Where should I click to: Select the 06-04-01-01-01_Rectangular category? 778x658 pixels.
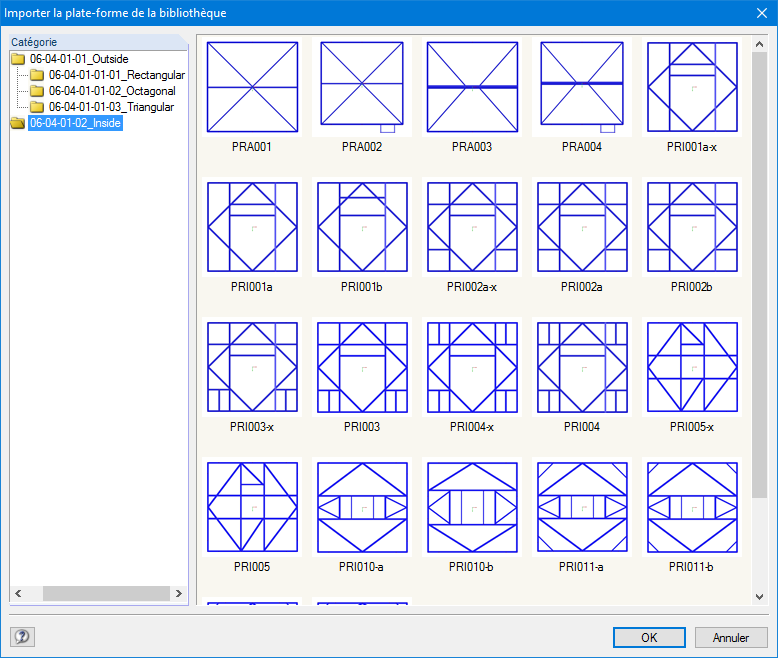click(x=117, y=75)
